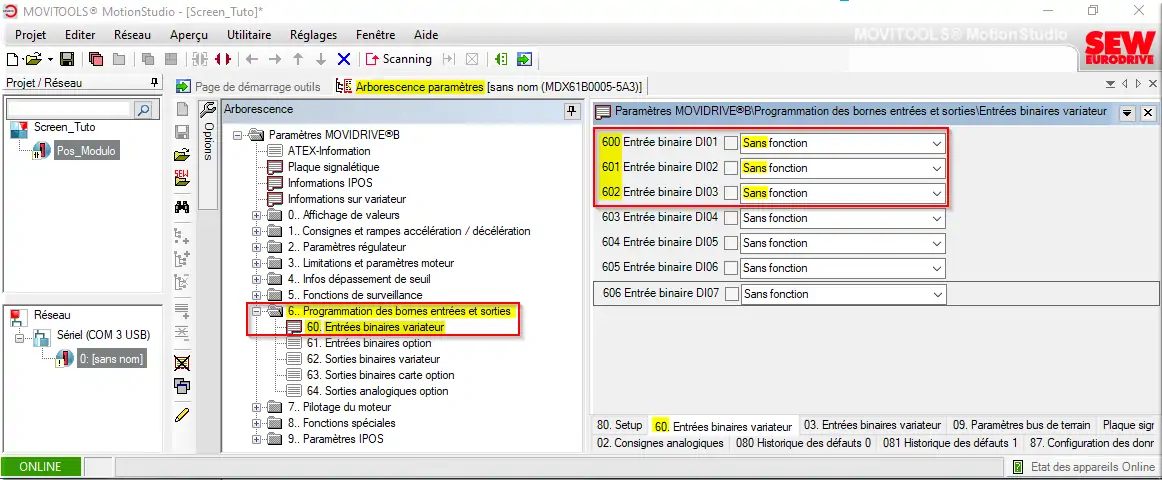Close the parameters panel with X button

click(1147, 113)
